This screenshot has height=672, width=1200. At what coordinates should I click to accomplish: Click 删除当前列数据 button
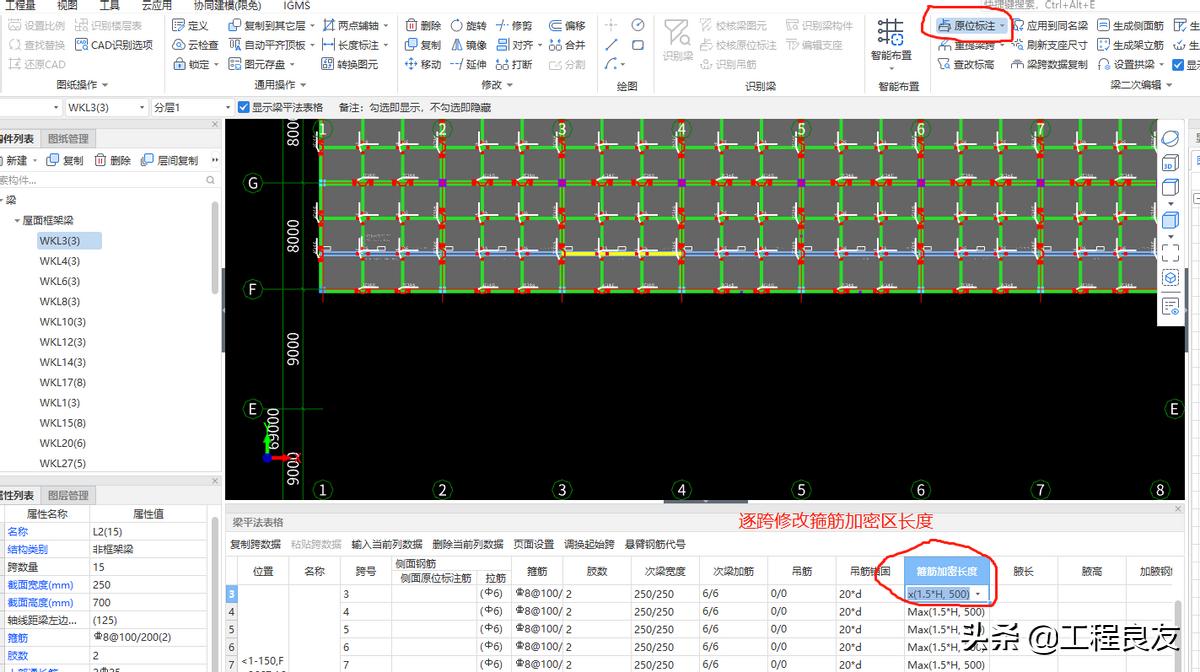click(x=468, y=545)
